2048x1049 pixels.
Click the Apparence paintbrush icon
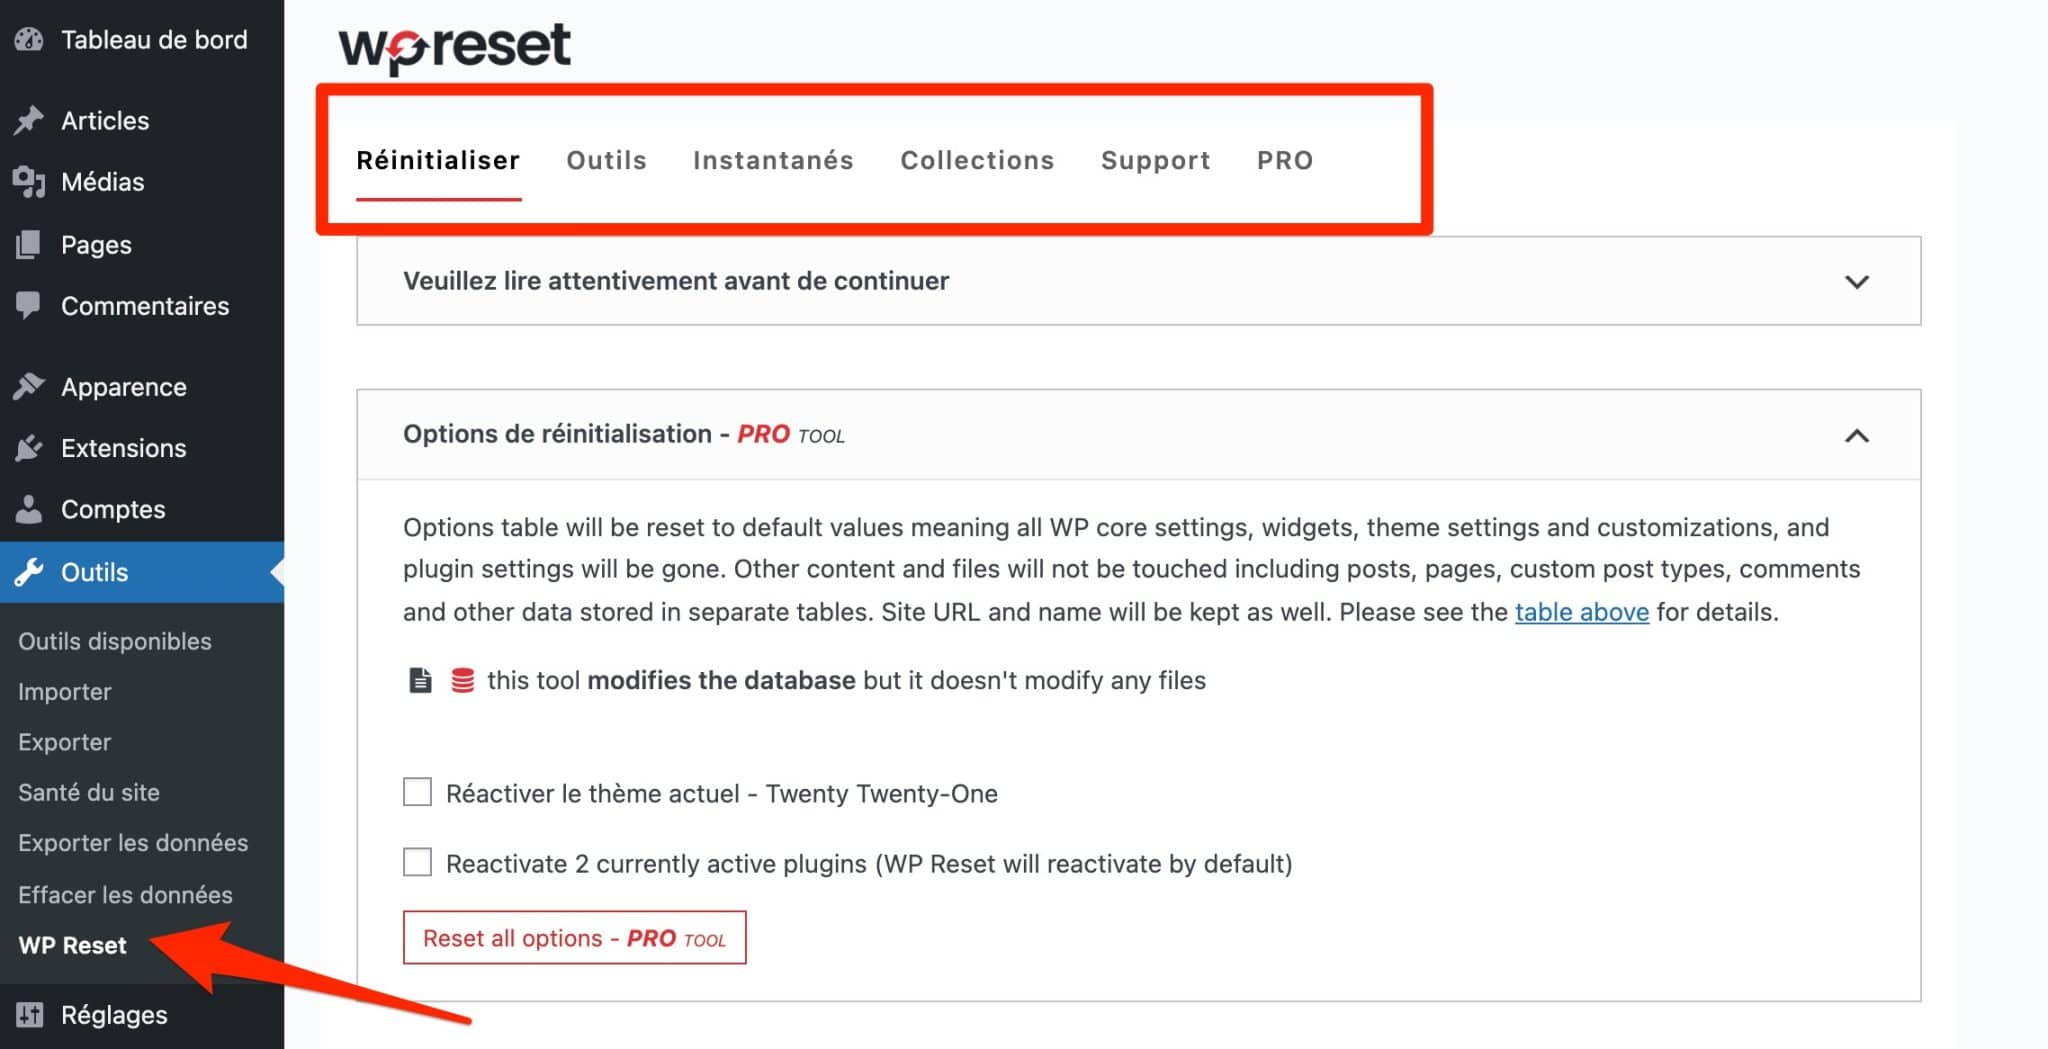(29, 387)
